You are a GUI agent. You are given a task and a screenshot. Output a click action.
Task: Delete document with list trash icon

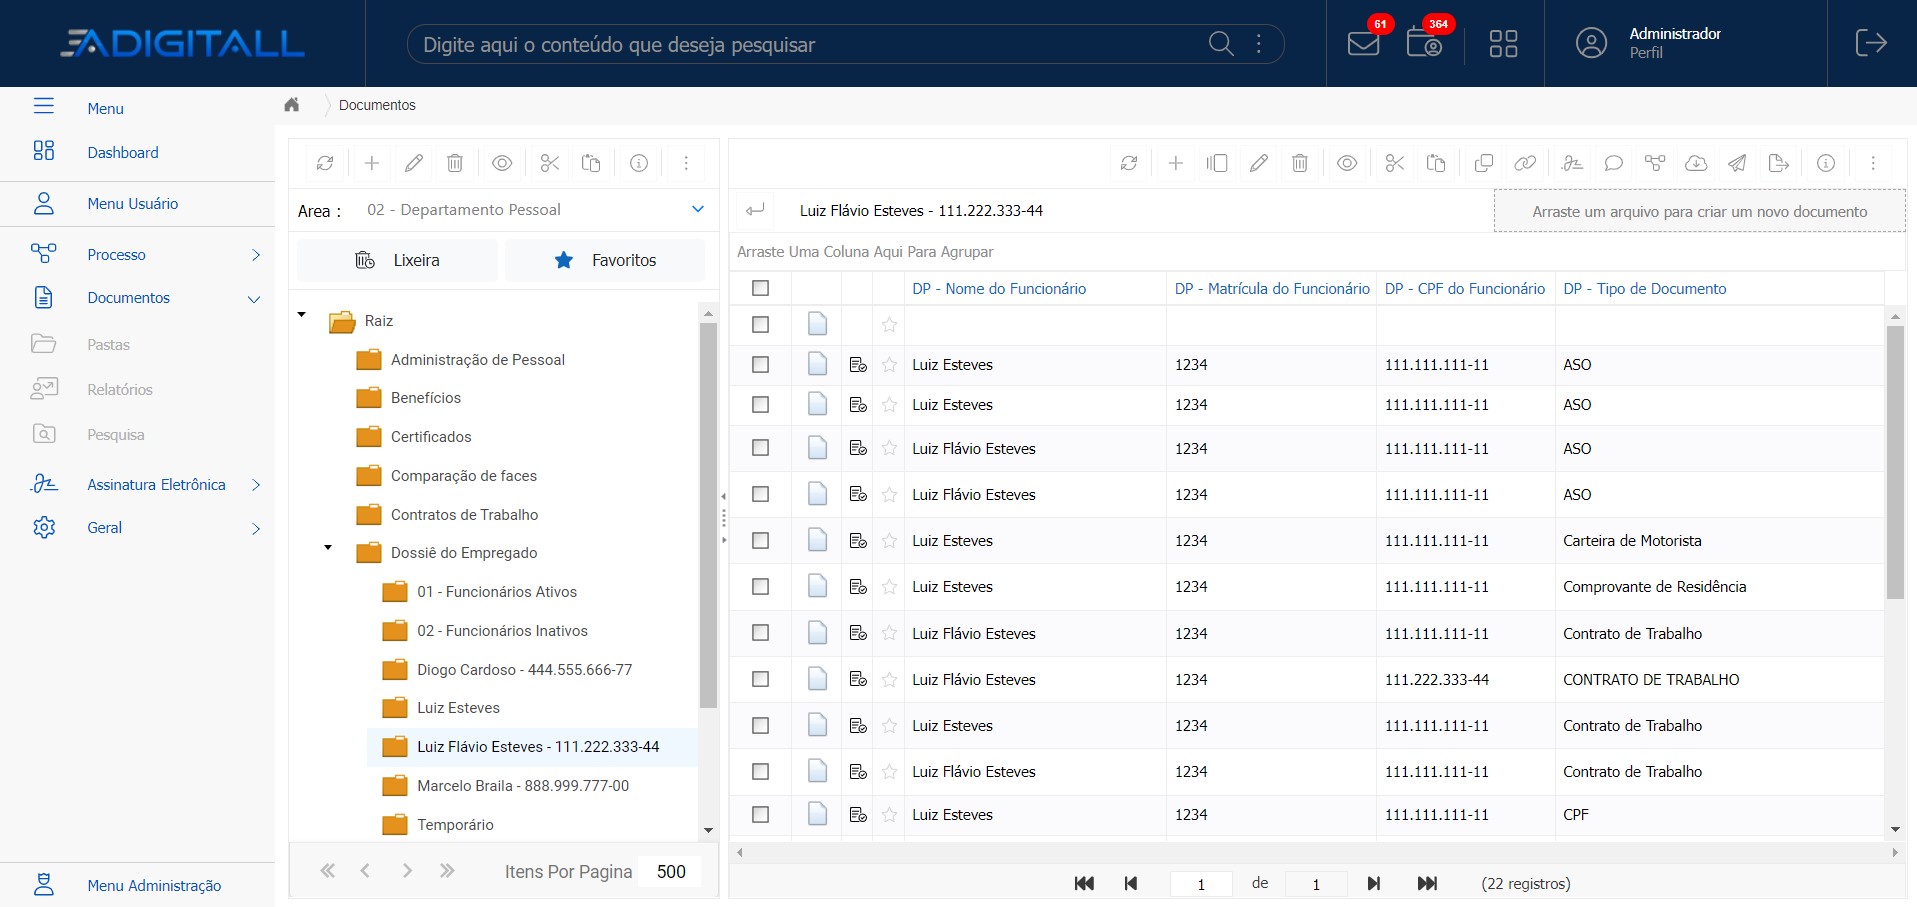click(x=1300, y=163)
